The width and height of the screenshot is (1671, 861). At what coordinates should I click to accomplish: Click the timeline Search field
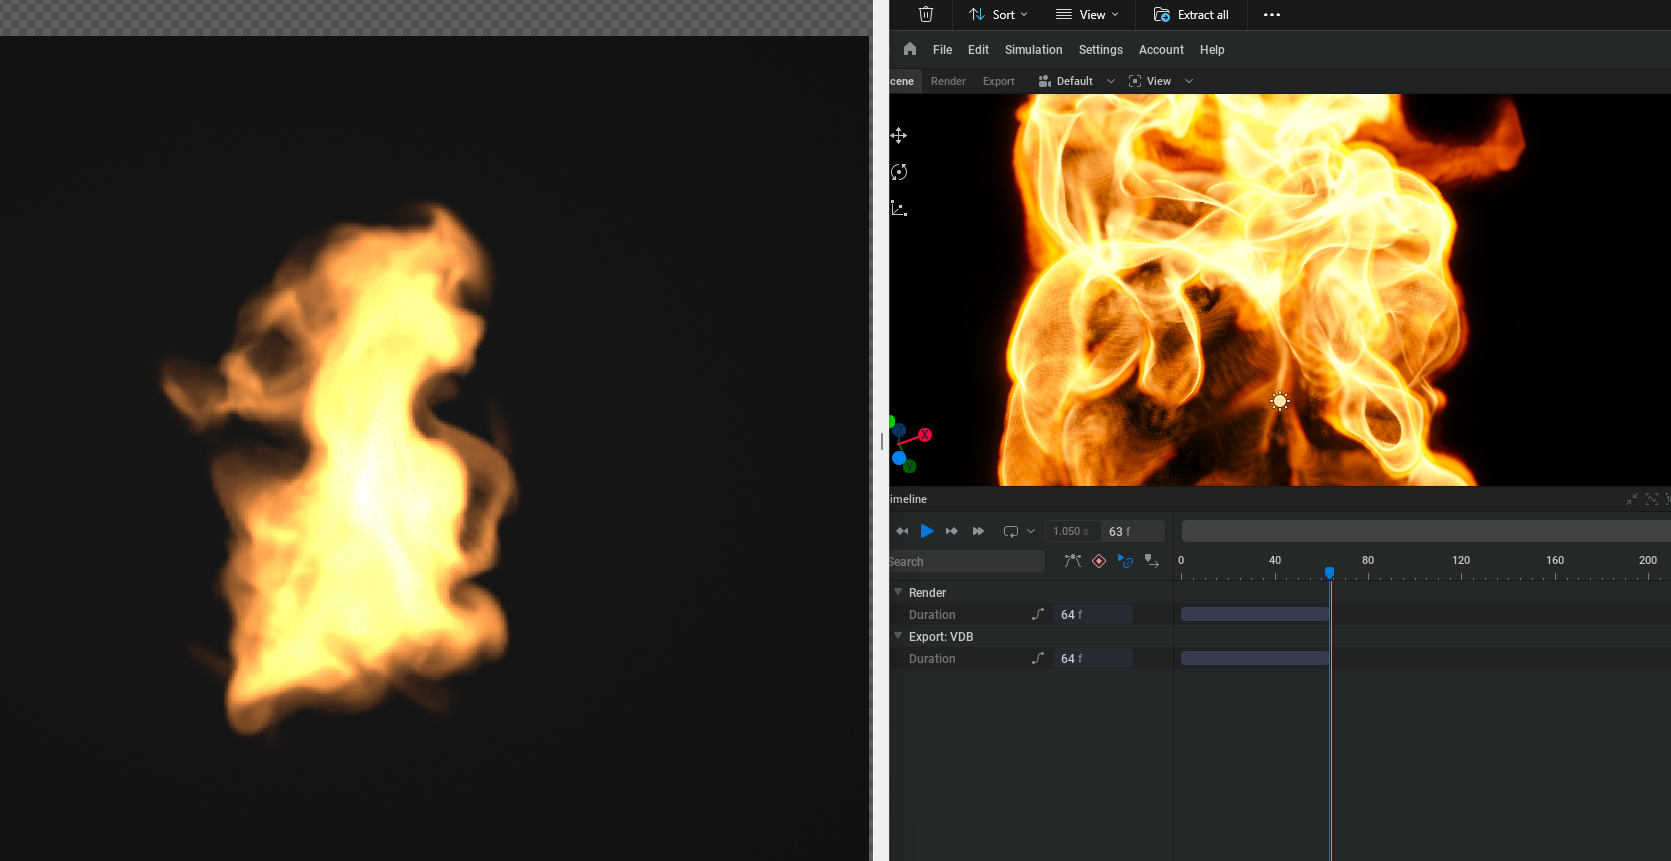(x=966, y=561)
